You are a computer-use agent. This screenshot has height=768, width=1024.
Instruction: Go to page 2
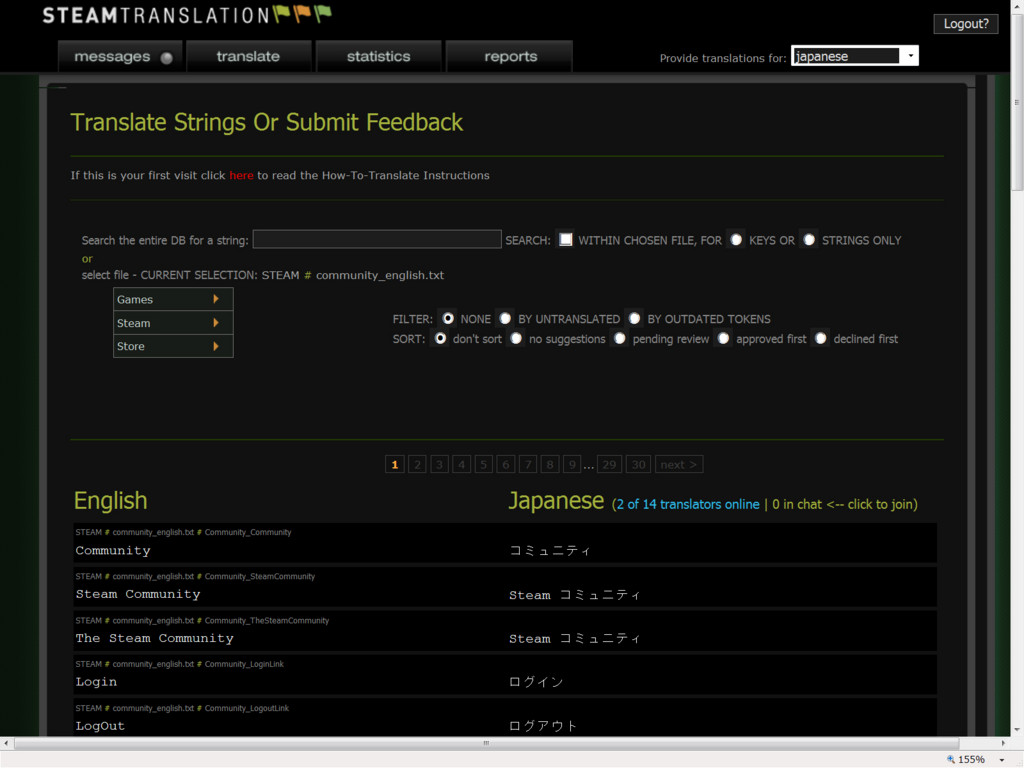(x=417, y=464)
